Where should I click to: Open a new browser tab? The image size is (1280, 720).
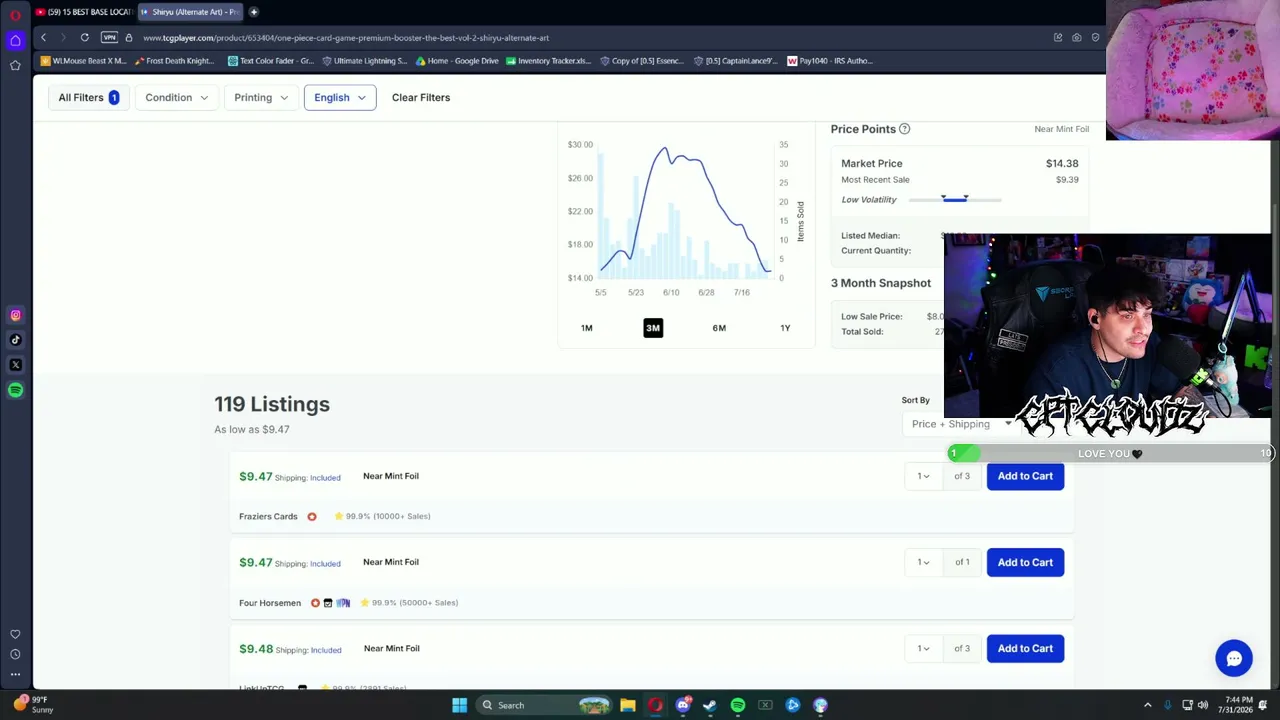[x=254, y=12]
